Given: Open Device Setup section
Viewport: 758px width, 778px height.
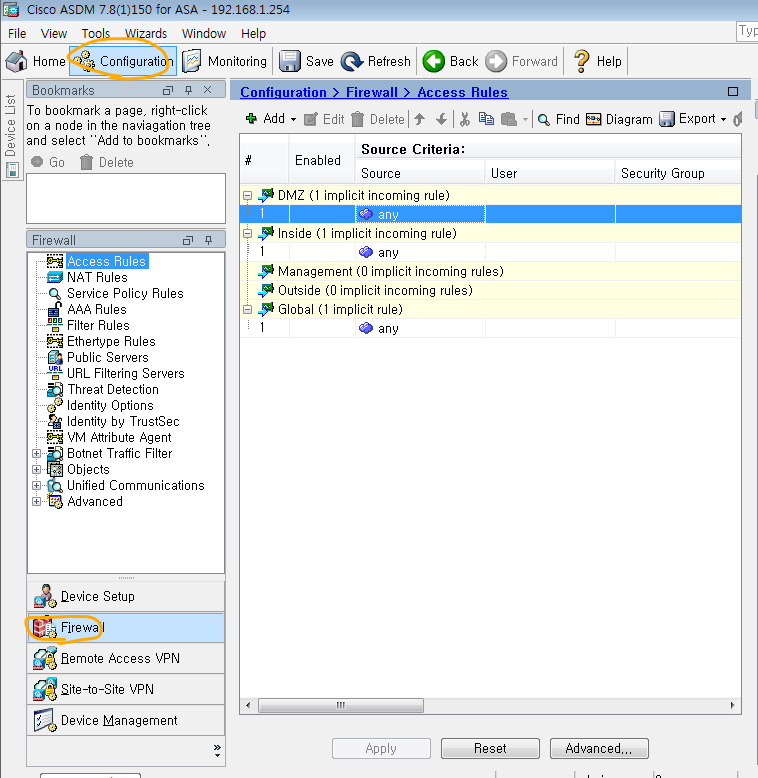Looking at the screenshot, I should [126, 596].
